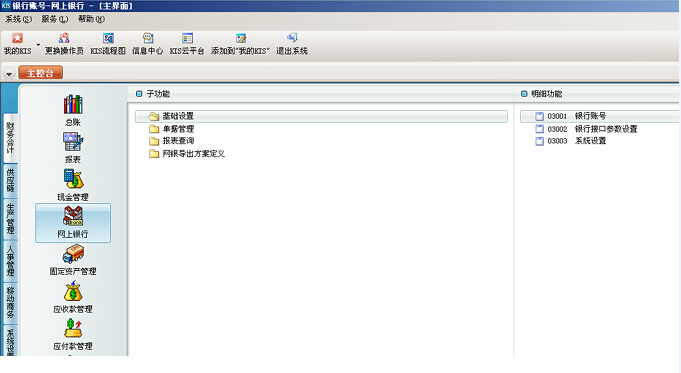The height and width of the screenshot is (373, 681).
Task: Select the 主控台 tab
Action: point(40,73)
